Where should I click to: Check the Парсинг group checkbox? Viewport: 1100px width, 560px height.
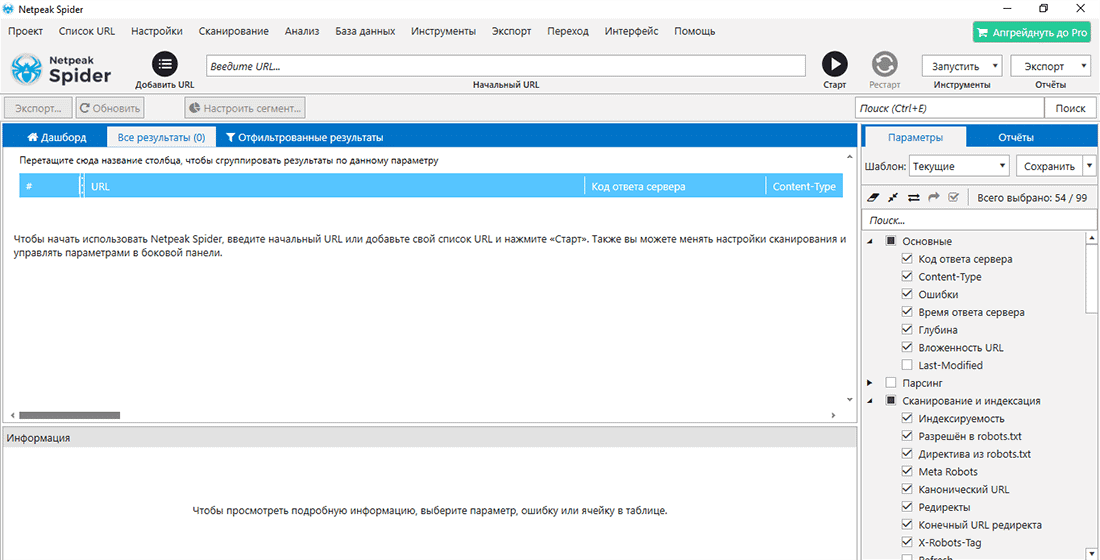coord(891,383)
